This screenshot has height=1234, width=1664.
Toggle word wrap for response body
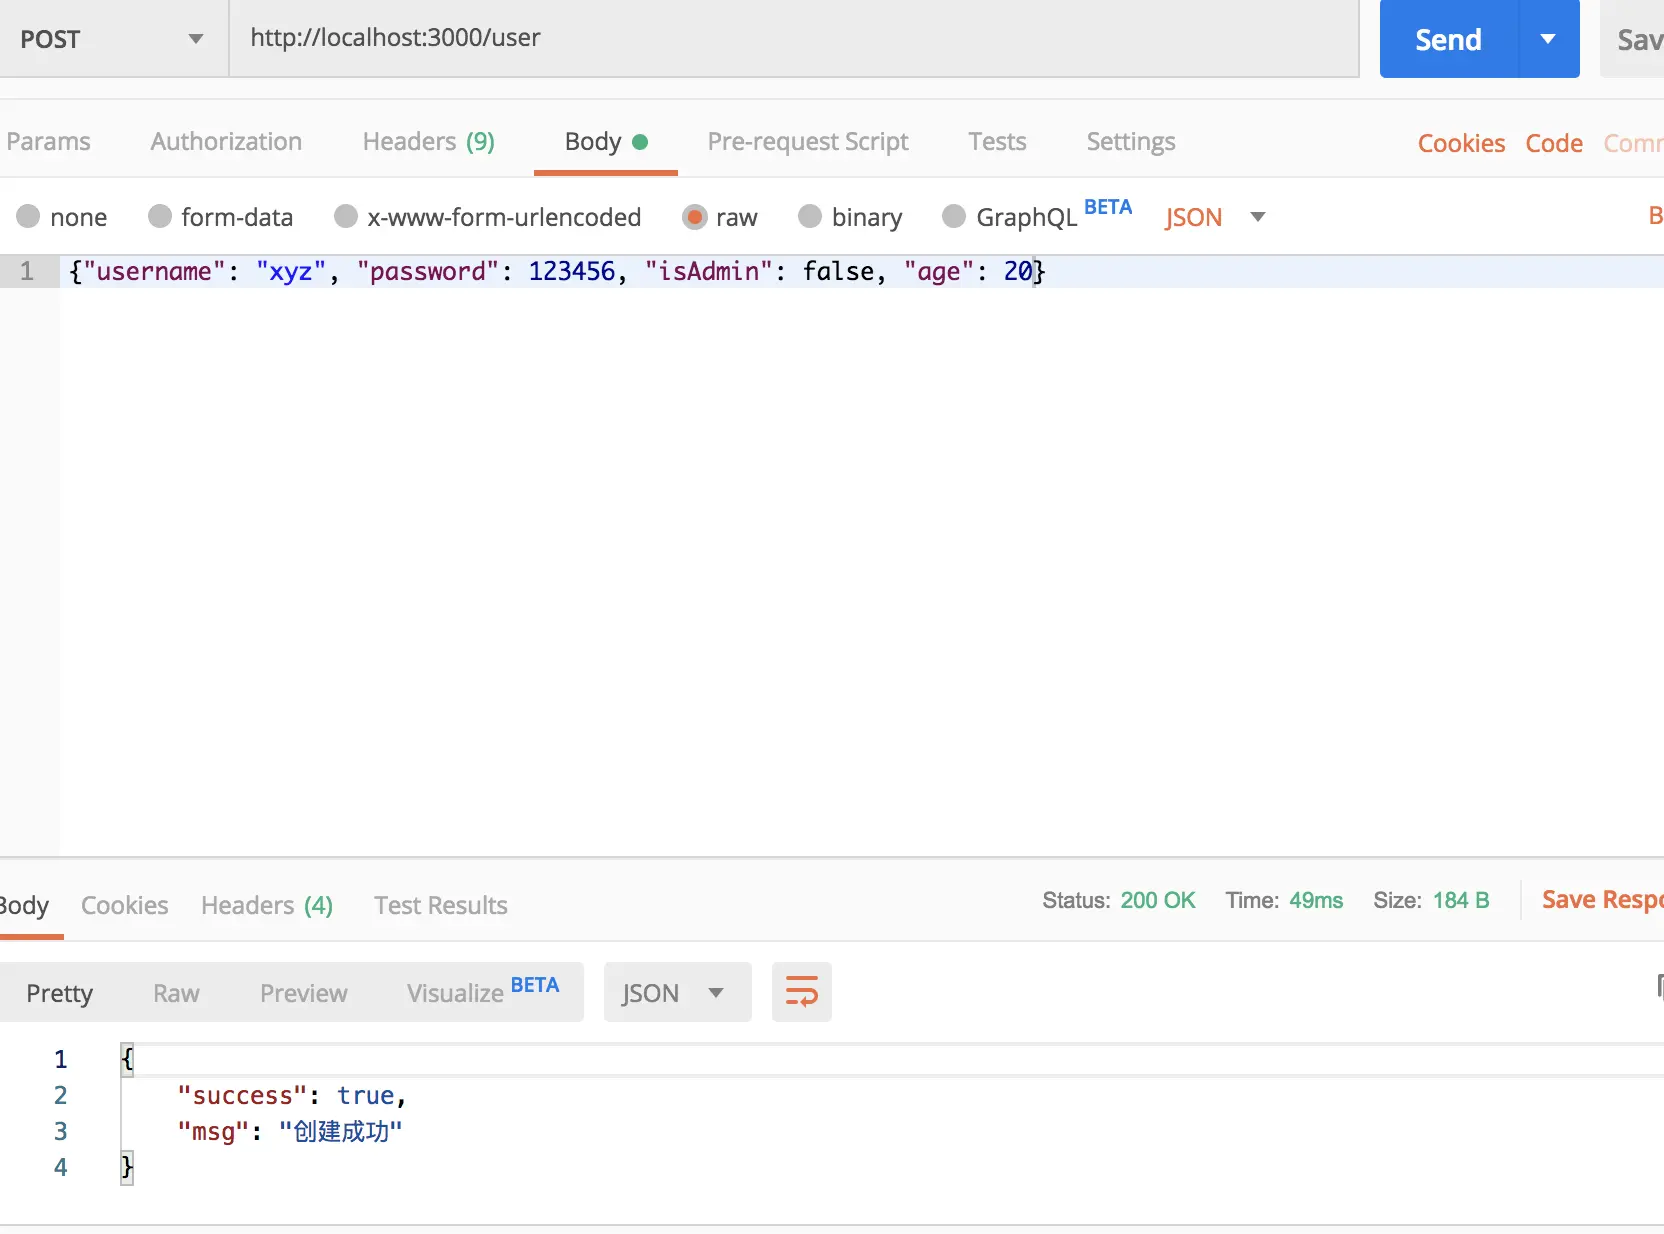coord(801,992)
